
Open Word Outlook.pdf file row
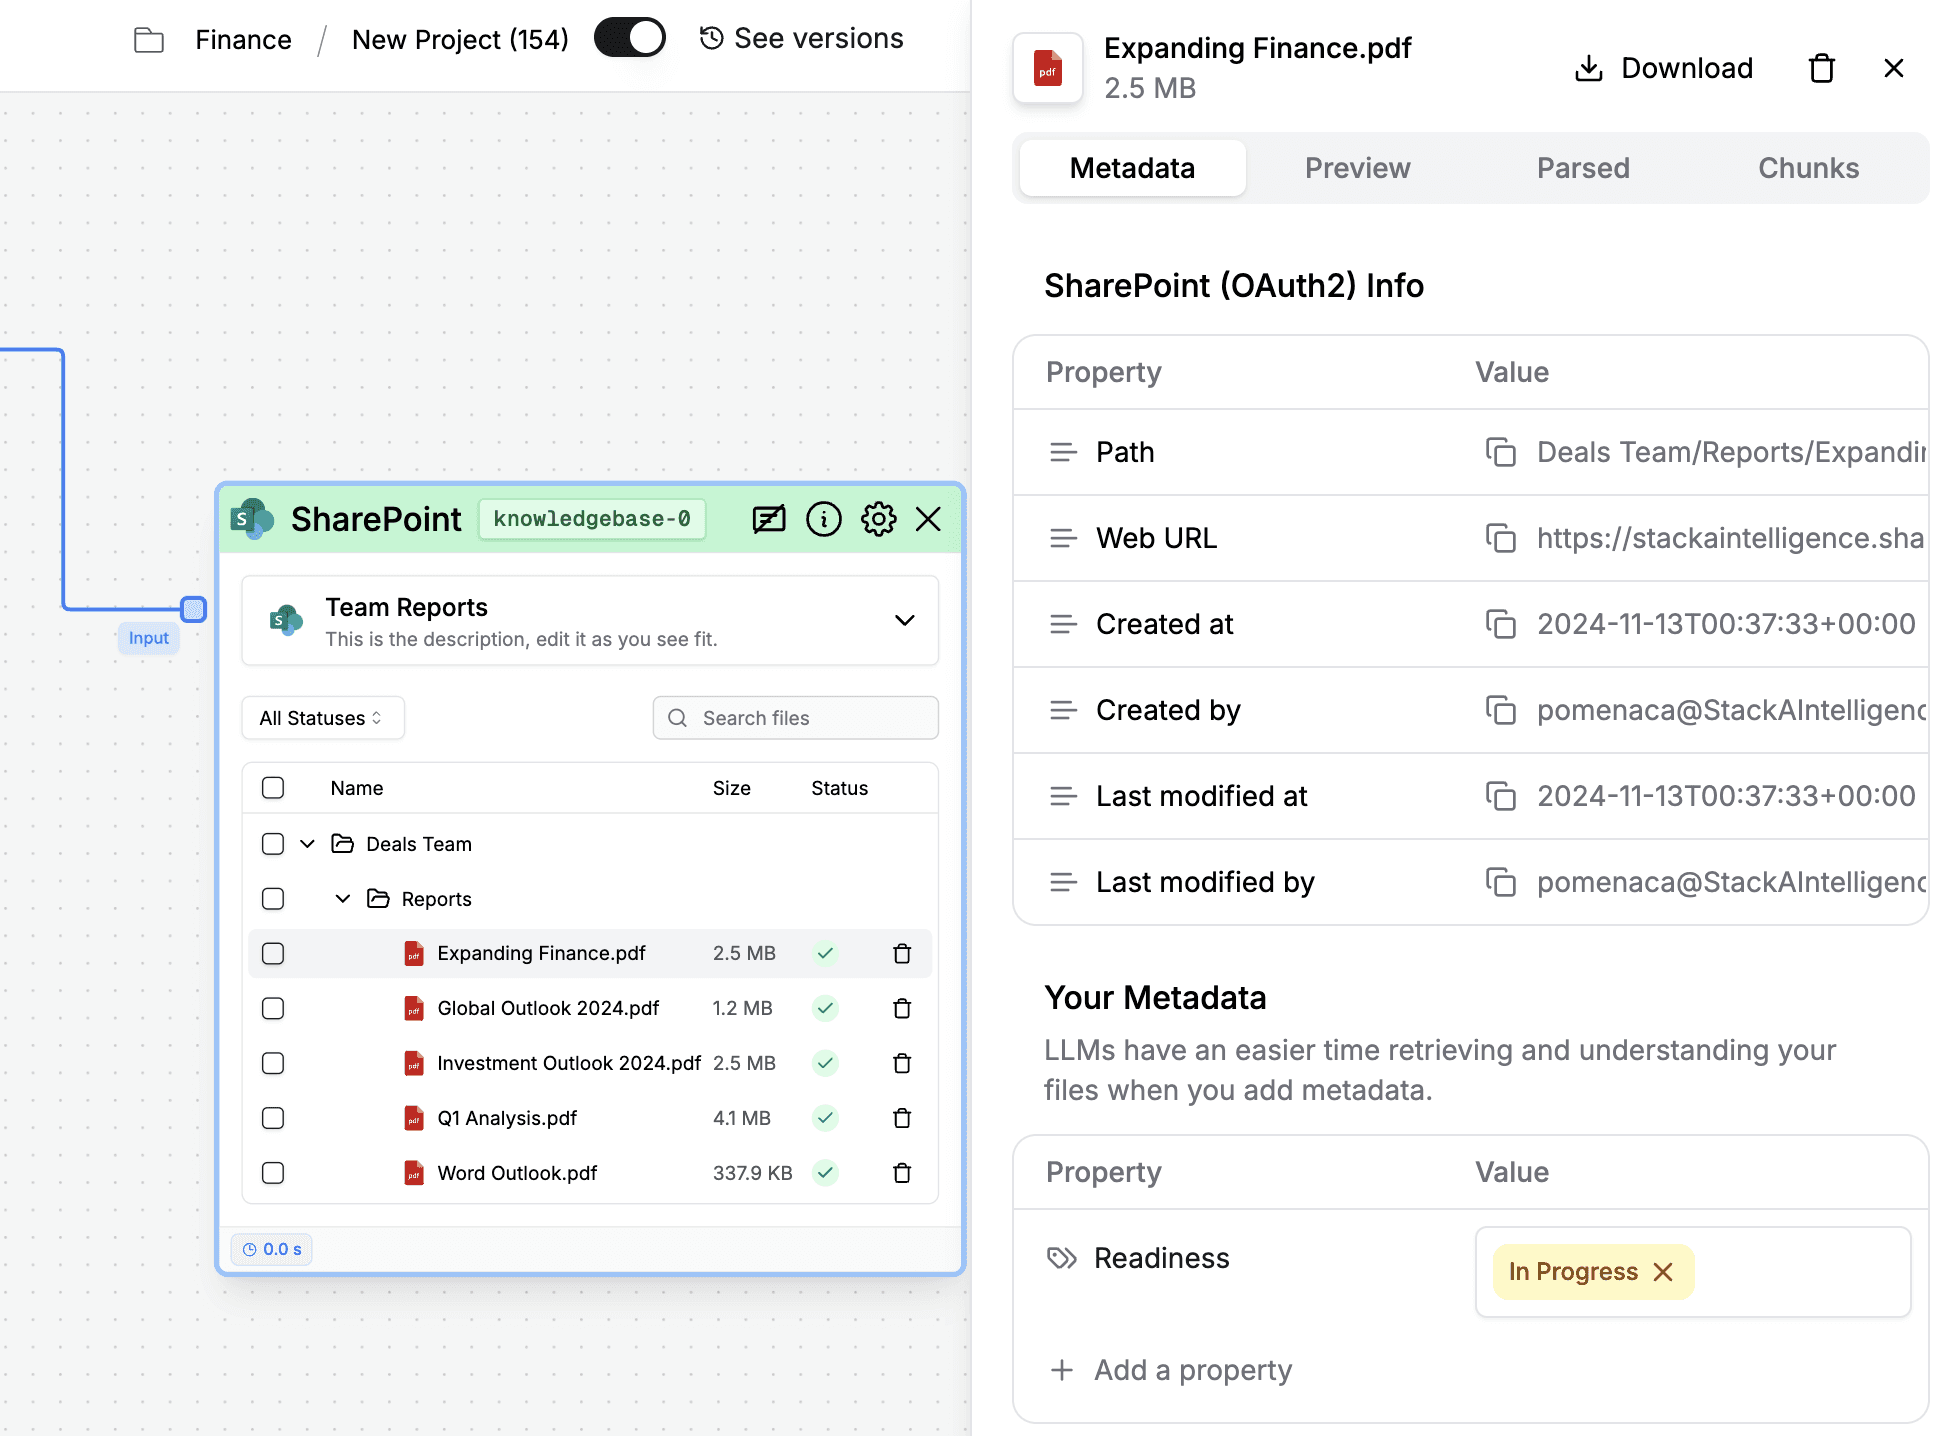click(590, 1173)
